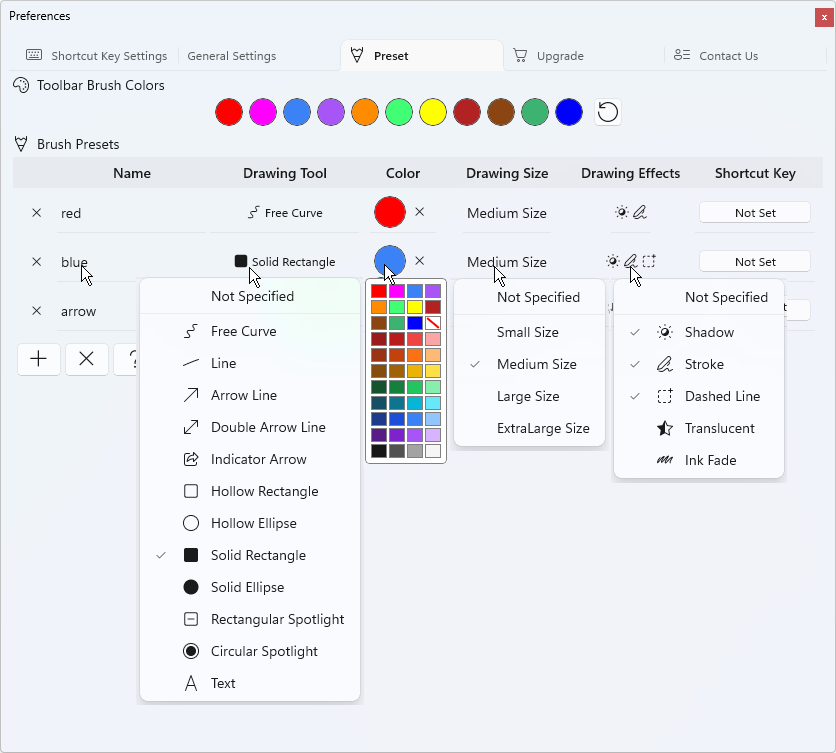
Task: Switch to General Settings tab
Action: coord(231,56)
